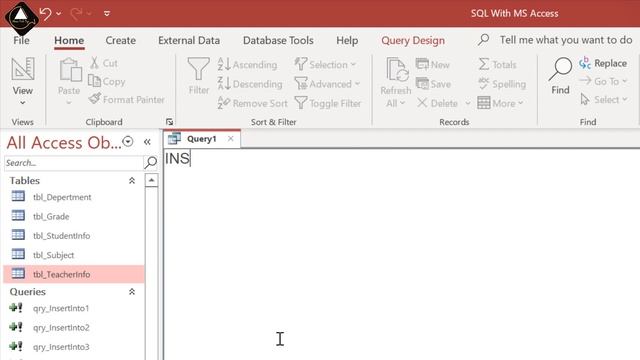Click the Redo arrow icon
Viewport: 640px width, 360px height.
76,13
